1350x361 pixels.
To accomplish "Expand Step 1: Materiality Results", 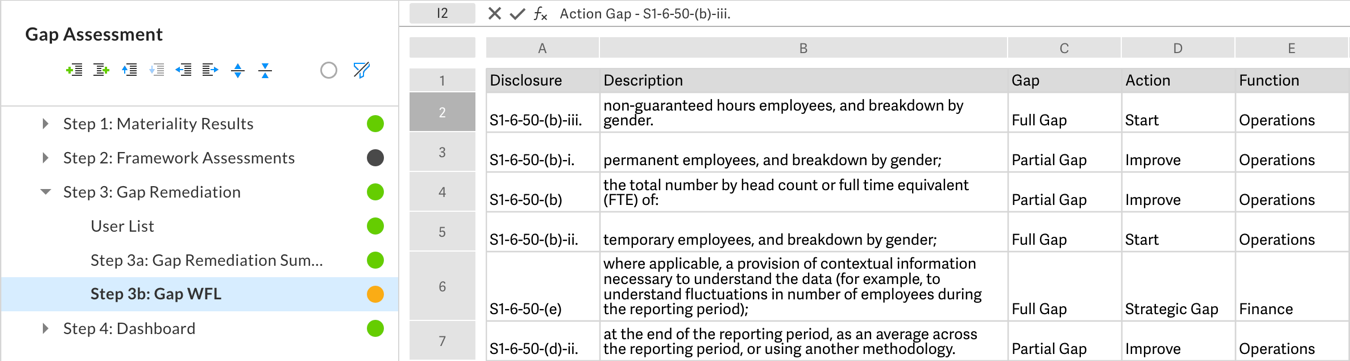I will click(45, 124).
